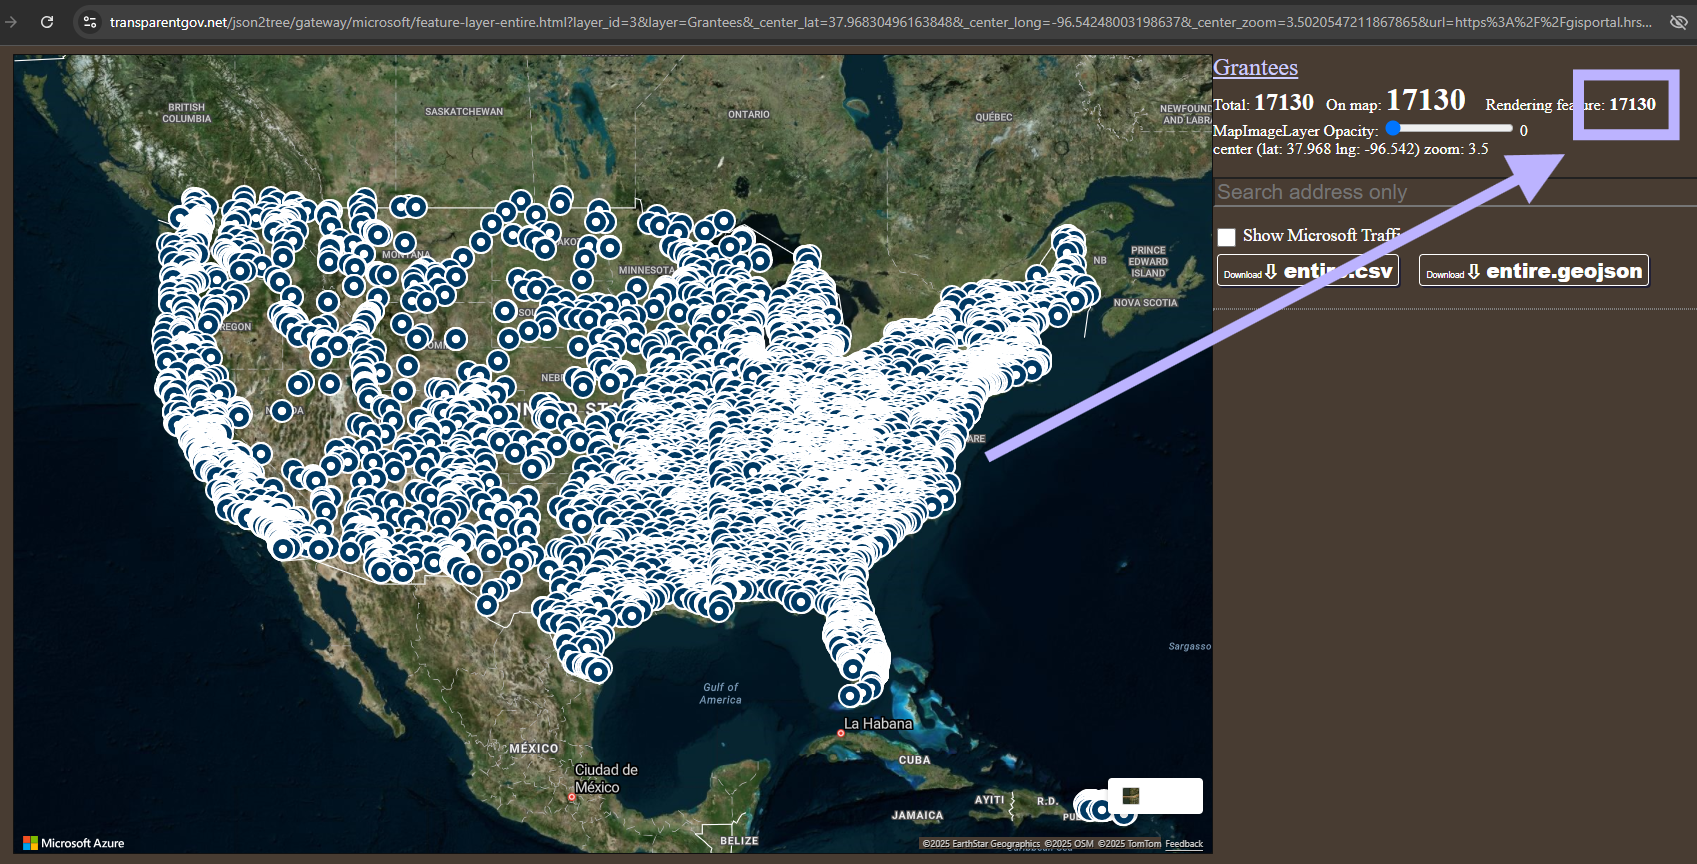Click the eye-slash tracking icon in the address bar

(x=1679, y=21)
